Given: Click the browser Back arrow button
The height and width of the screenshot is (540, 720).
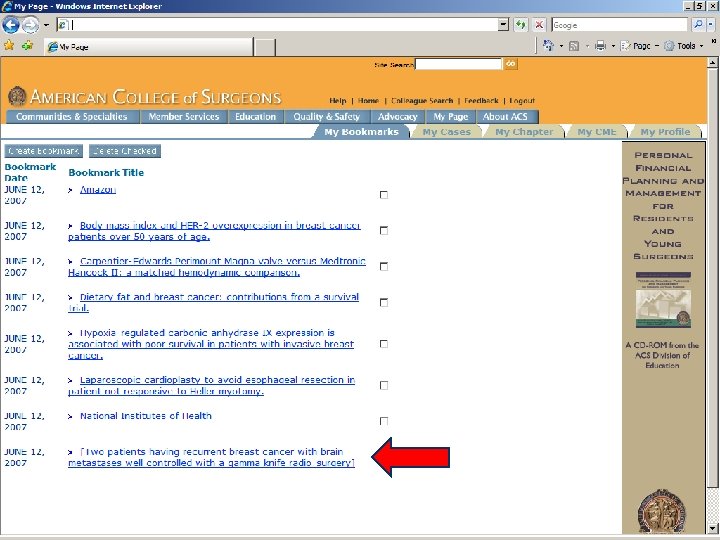Looking at the screenshot, I should coord(11,25).
